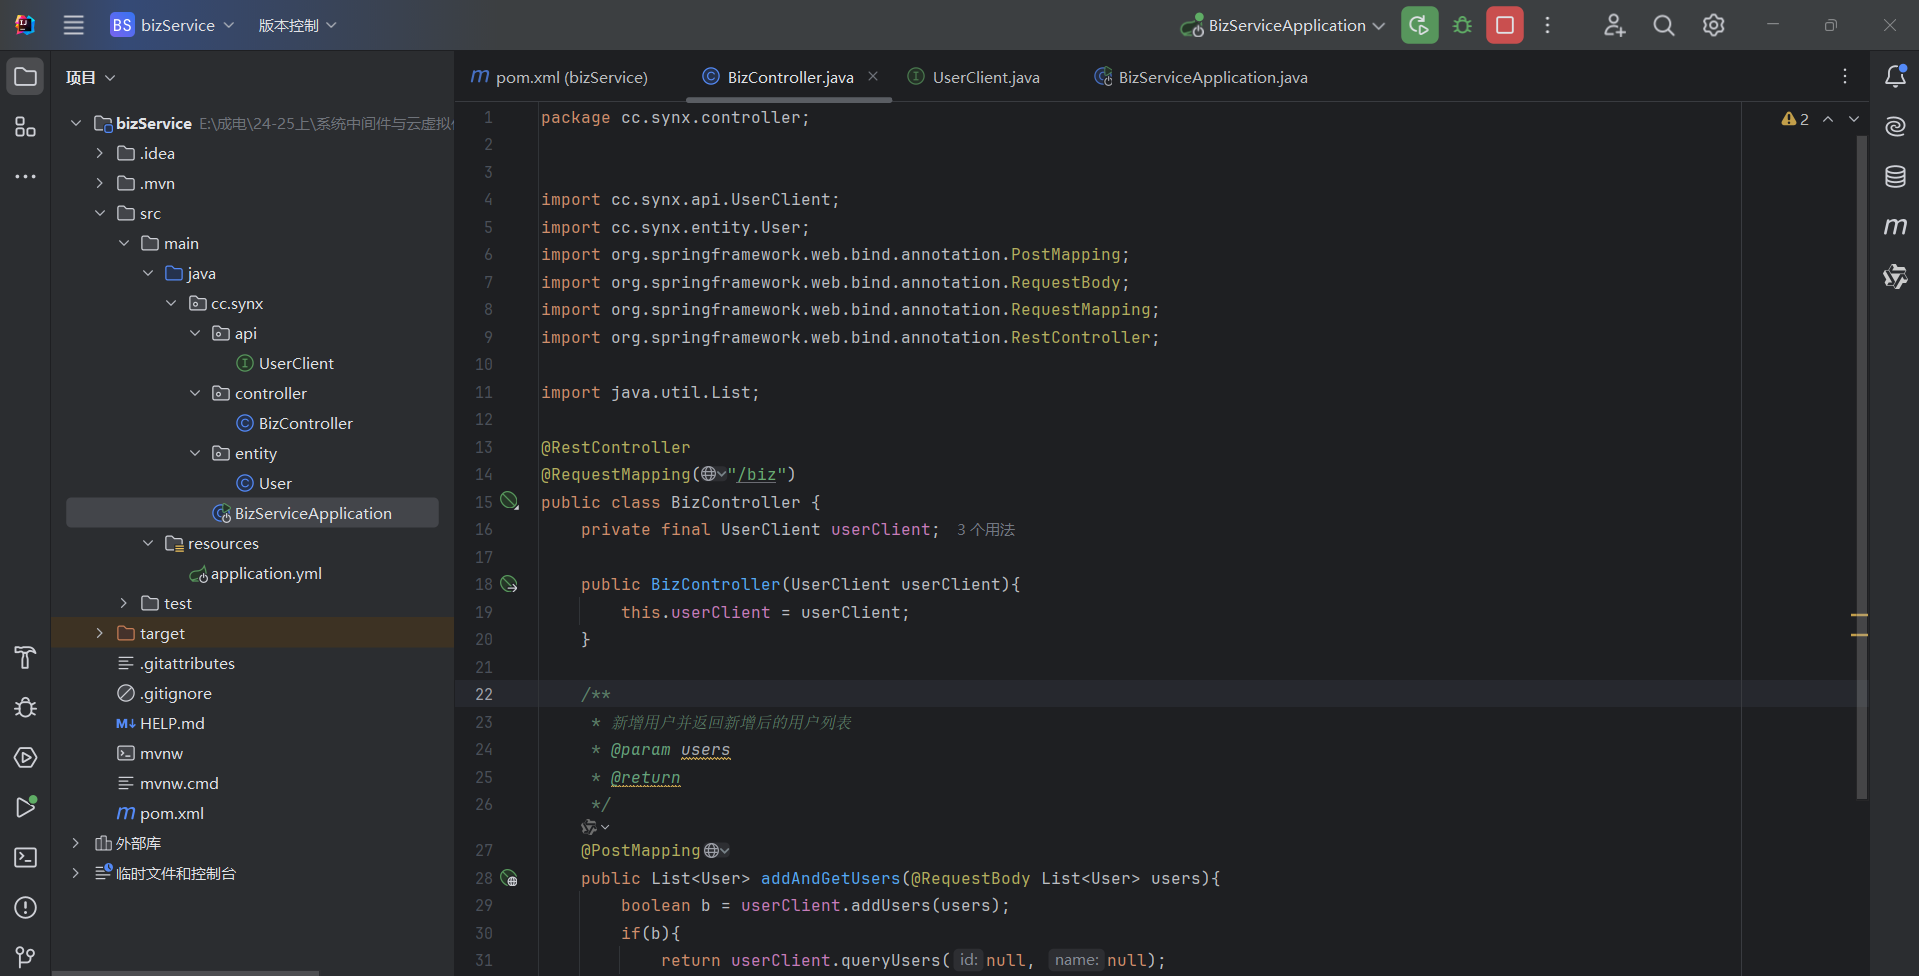Open the Build hammer tool window
The width and height of the screenshot is (1919, 976).
(26, 657)
